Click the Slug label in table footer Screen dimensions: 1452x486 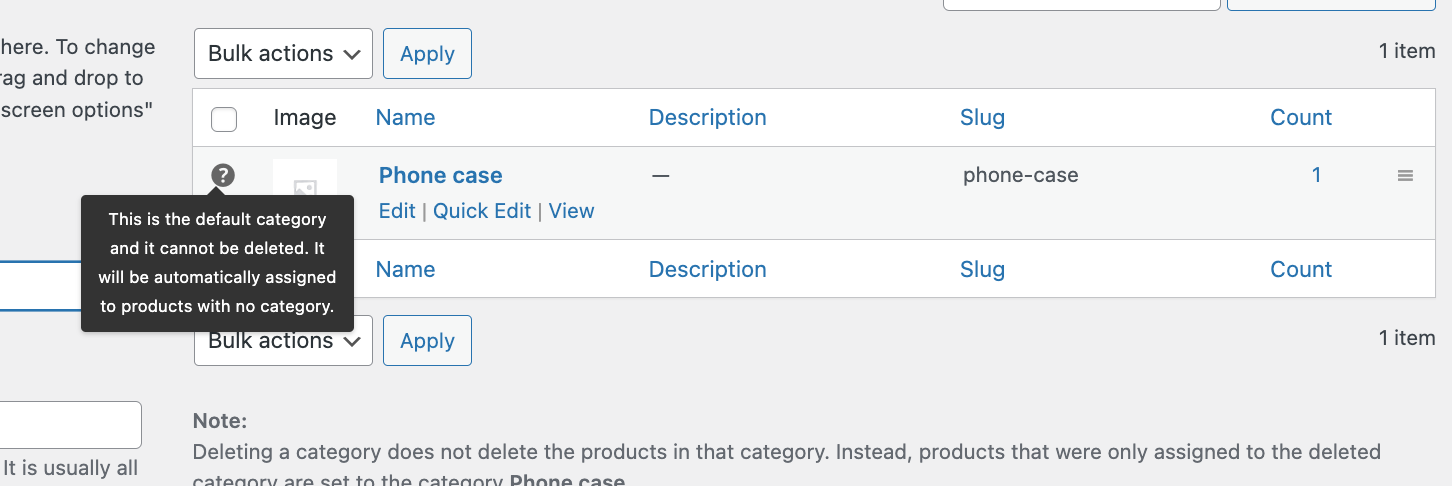[982, 269]
